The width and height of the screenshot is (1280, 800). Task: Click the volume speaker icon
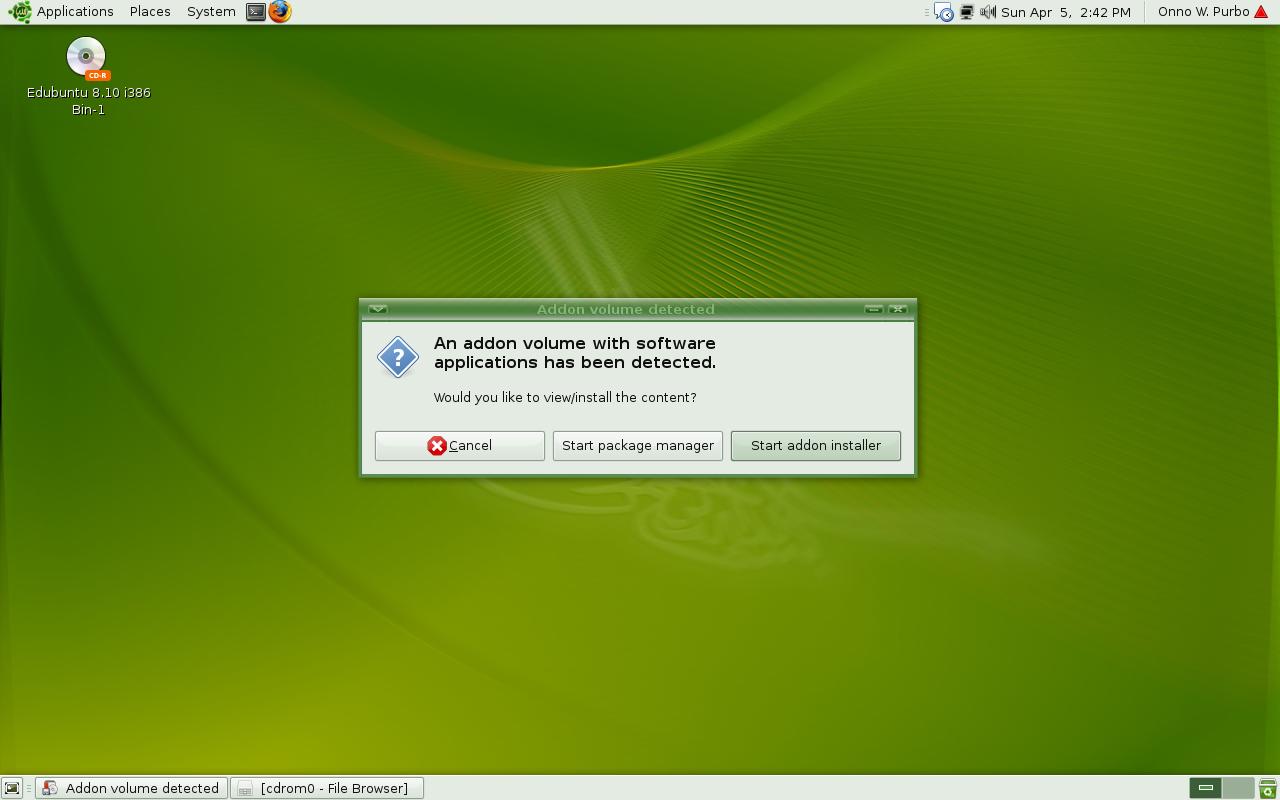pos(988,12)
